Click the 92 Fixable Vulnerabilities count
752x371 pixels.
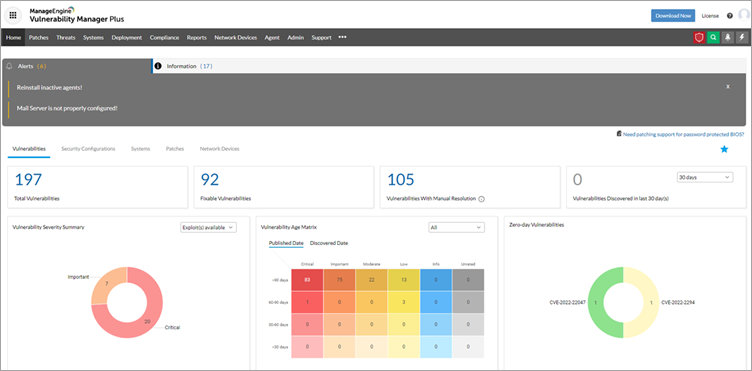[210, 179]
